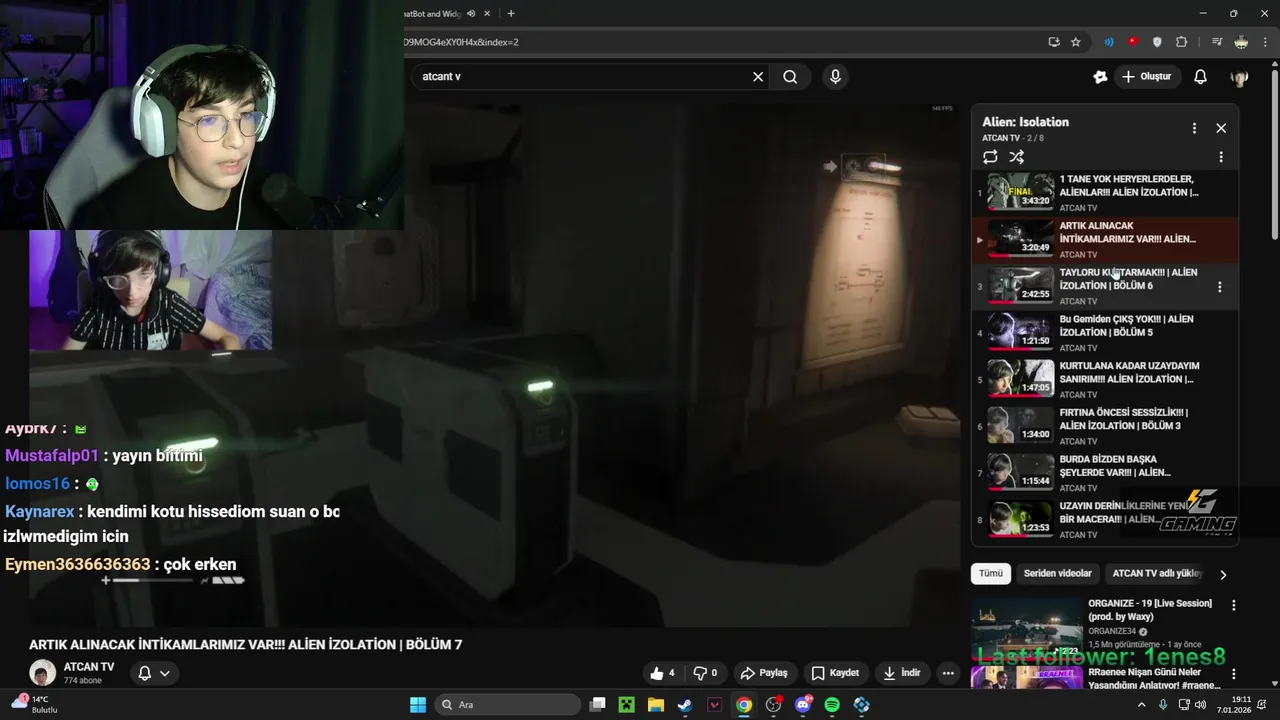Toggle playlist loop for Alien: Isolation
Screen dimensions: 1280x720
click(x=990, y=157)
